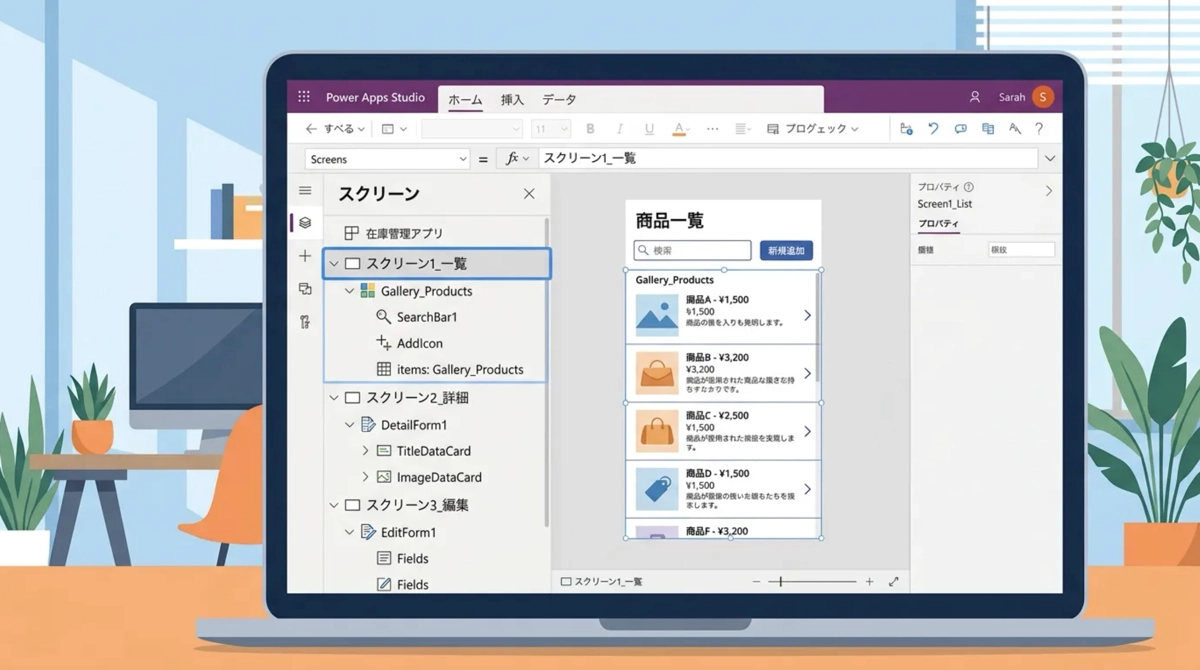The image size is (1200, 670).
Task: Toggle italic text formatting
Action: pyautogui.click(x=620, y=129)
